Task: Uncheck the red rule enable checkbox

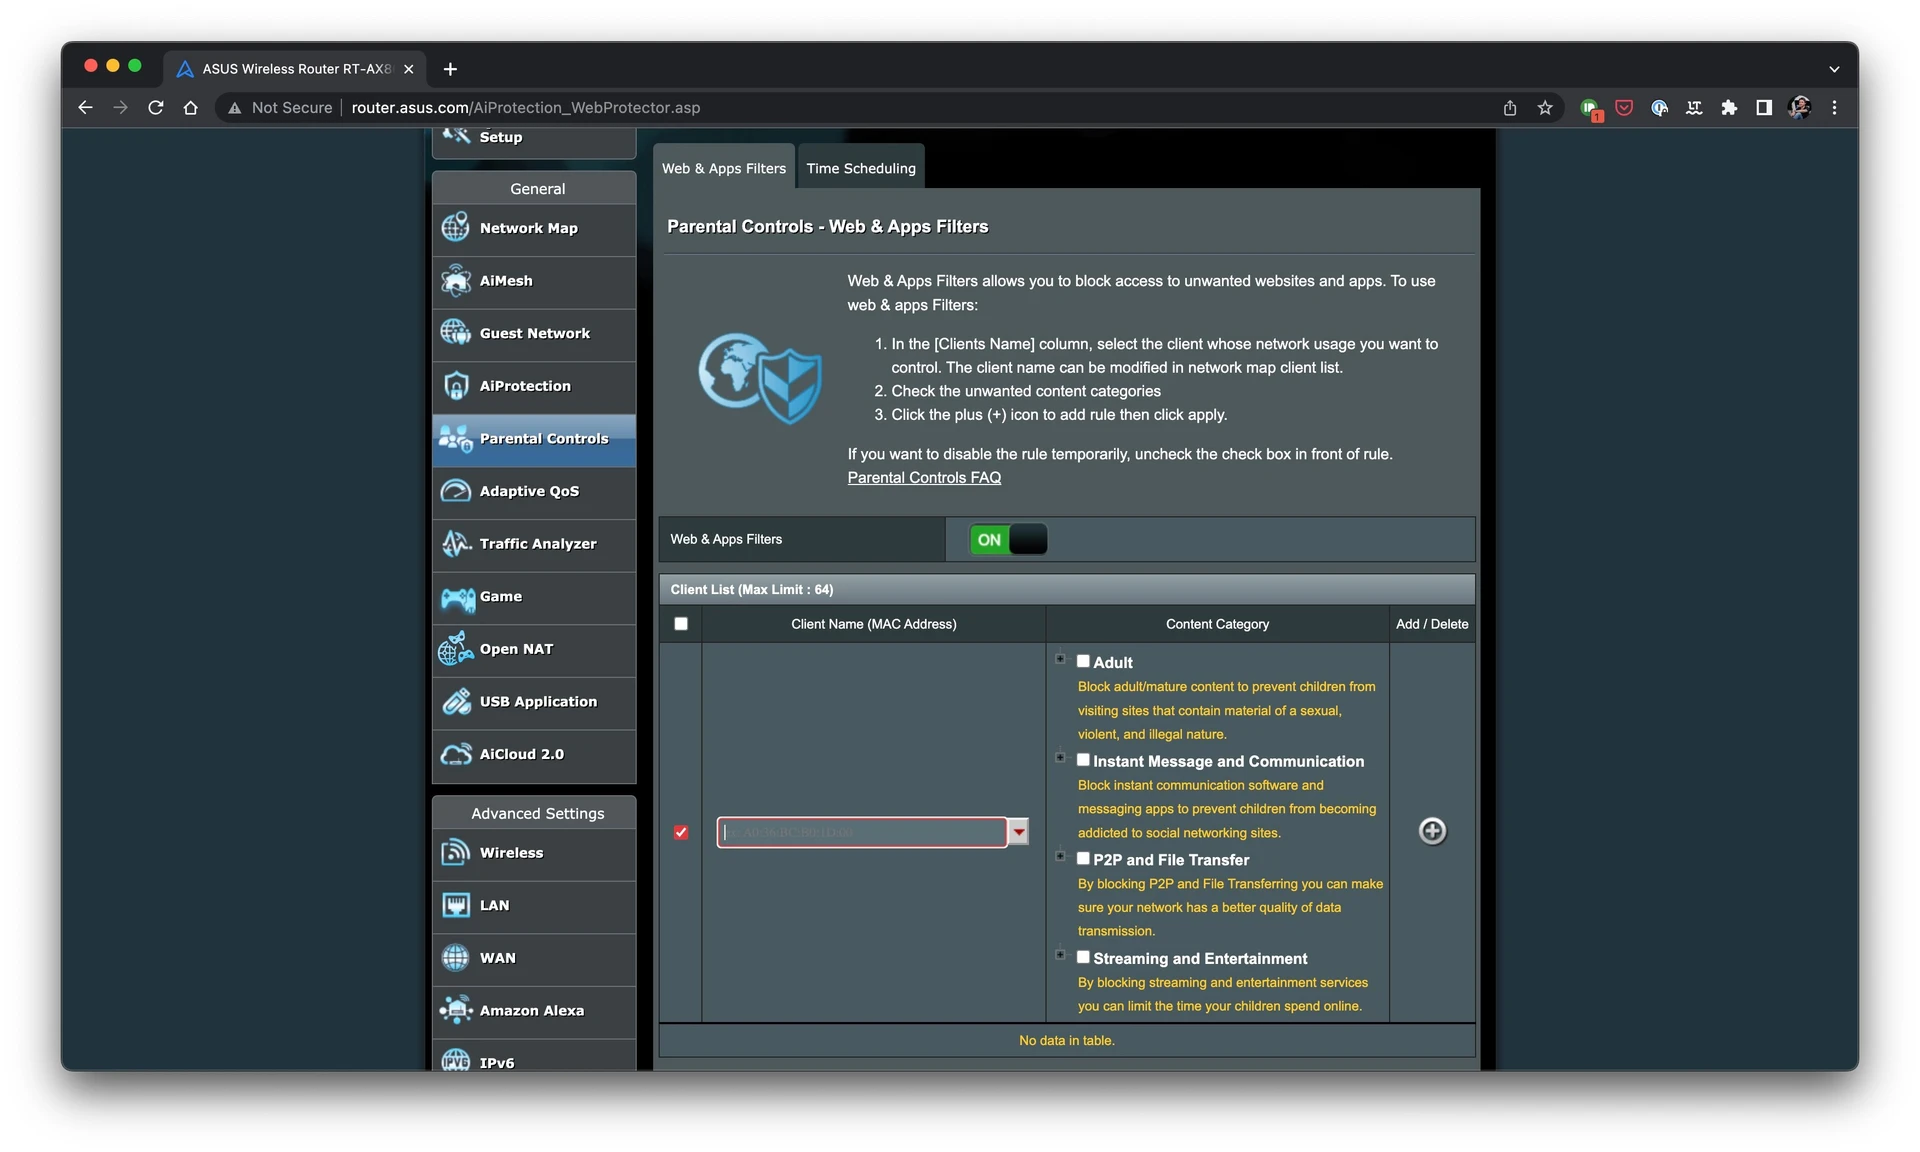Action: click(681, 832)
